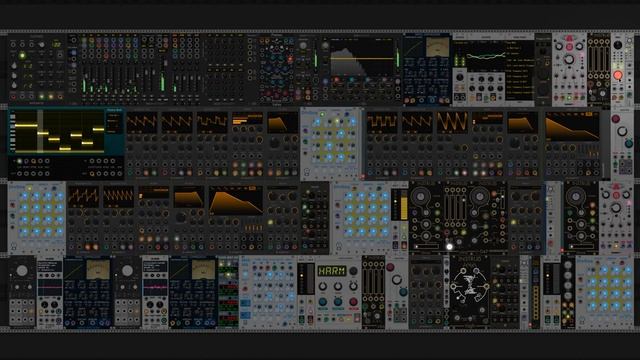
Task: Click the green and red LED grid strip in the bottom row
Action: click(x=228, y=292)
